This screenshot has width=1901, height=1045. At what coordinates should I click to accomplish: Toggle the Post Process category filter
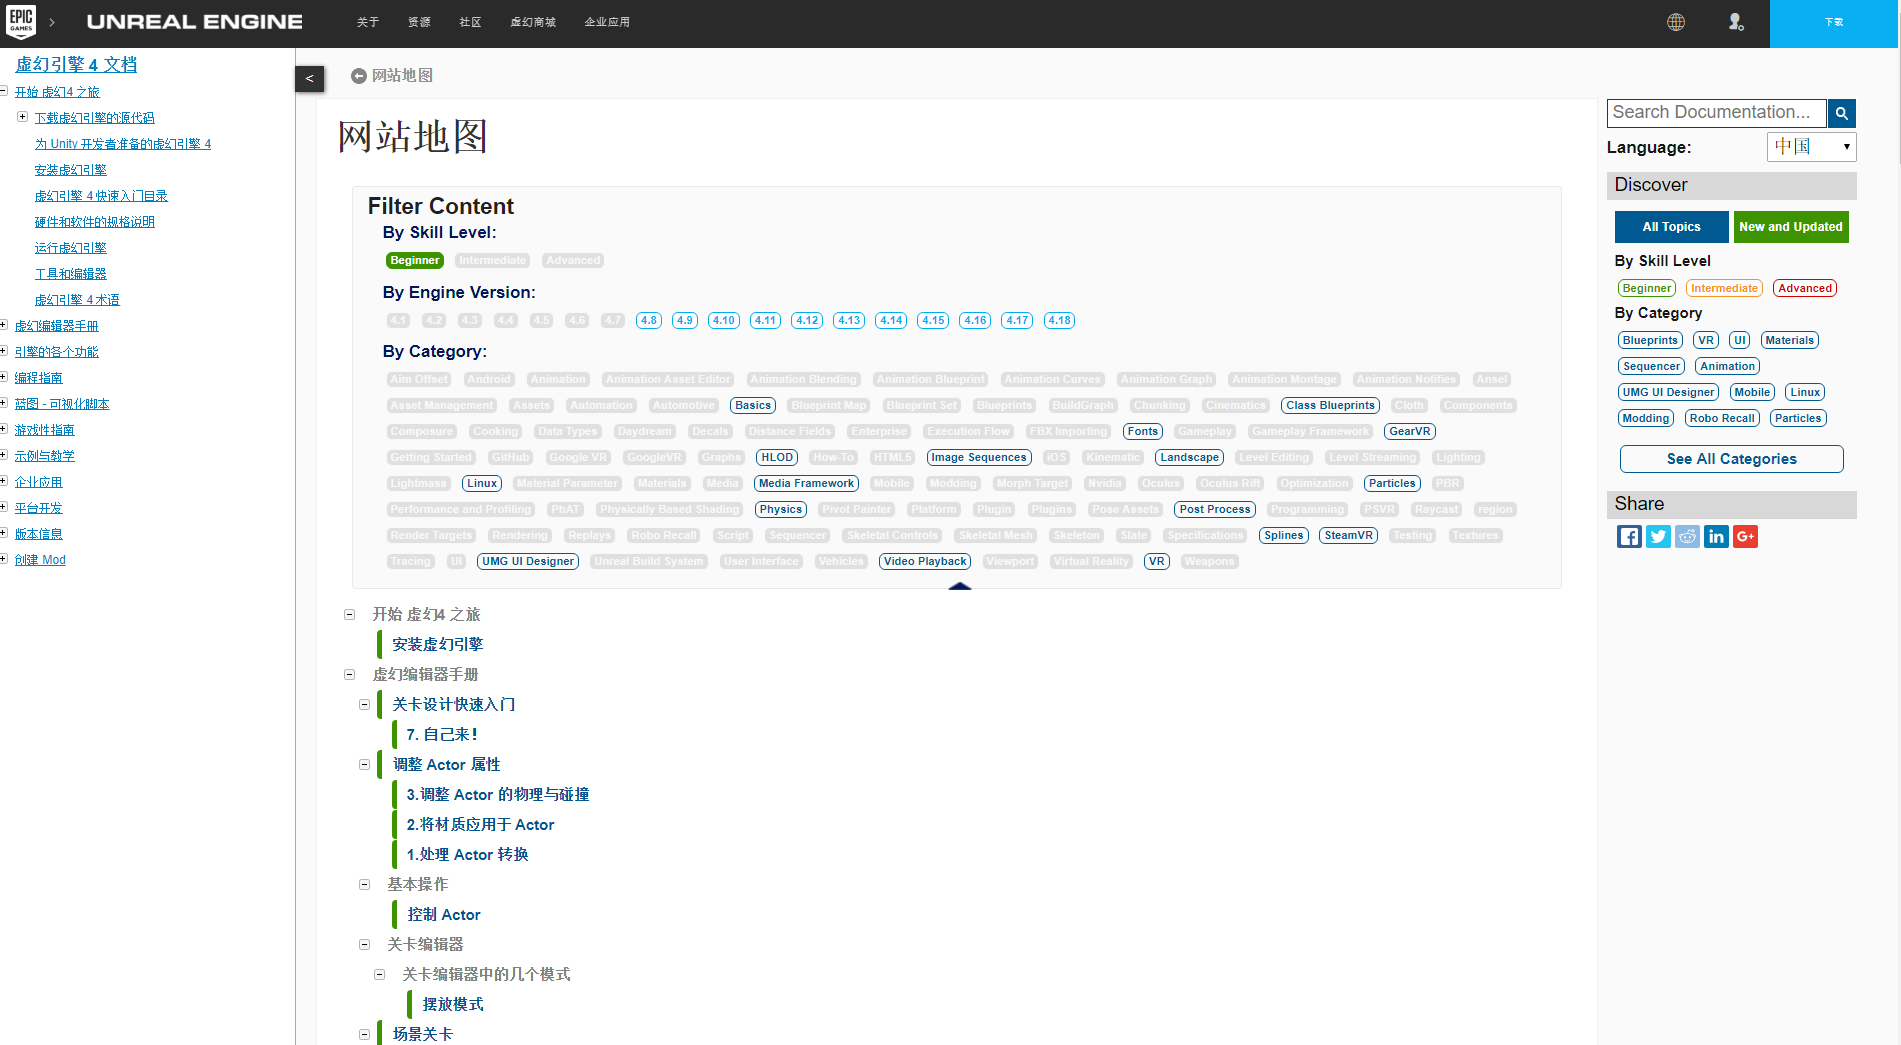coord(1215,510)
